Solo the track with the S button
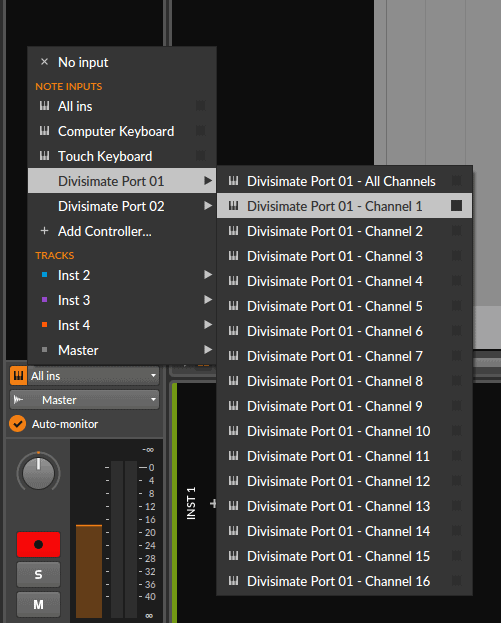The image size is (501, 623). pyautogui.click(x=38, y=574)
